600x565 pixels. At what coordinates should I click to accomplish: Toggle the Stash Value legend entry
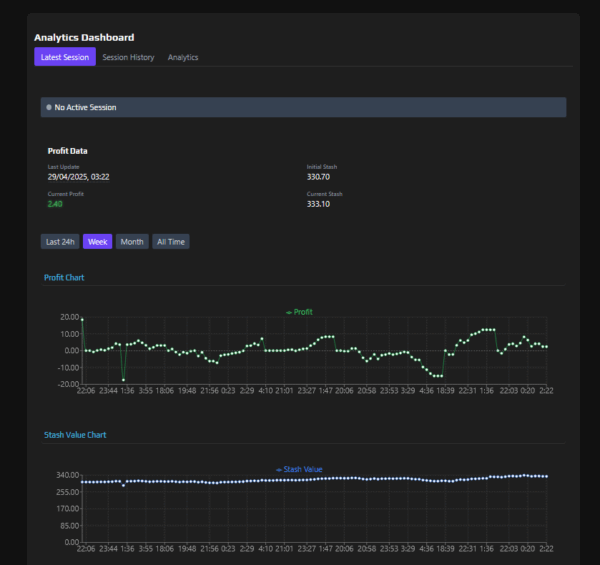[x=299, y=469]
